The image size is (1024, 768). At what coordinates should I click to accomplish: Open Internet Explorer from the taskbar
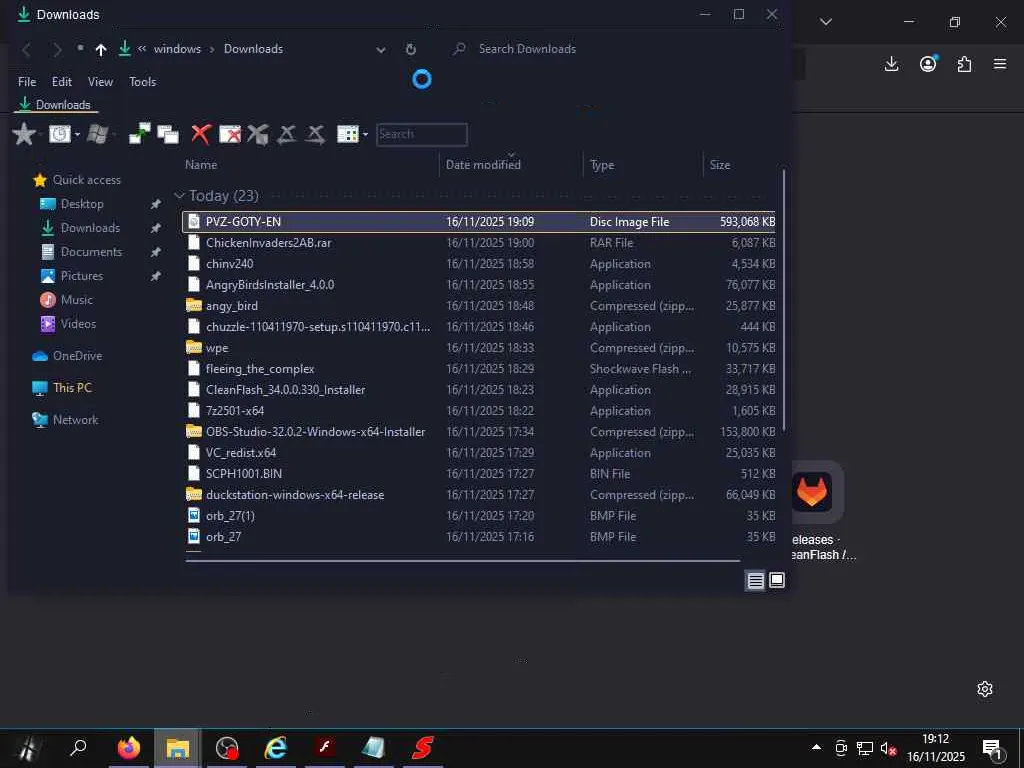[x=276, y=748]
